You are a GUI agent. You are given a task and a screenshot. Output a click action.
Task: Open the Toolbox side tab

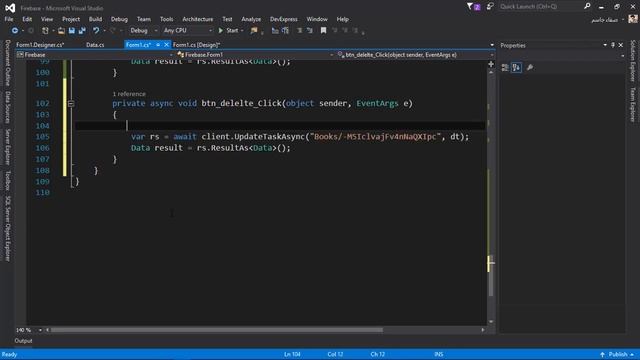pos(7,180)
